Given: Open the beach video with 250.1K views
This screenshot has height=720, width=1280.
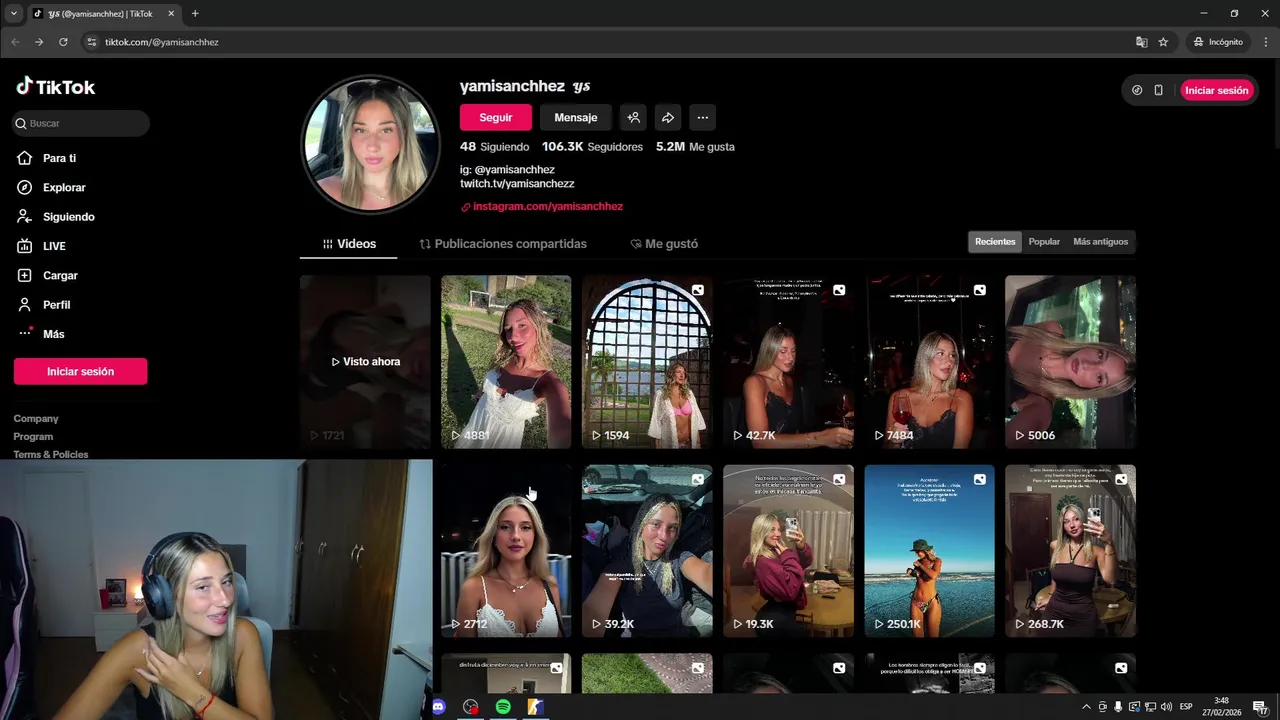Looking at the screenshot, I should tap(929, 551).
